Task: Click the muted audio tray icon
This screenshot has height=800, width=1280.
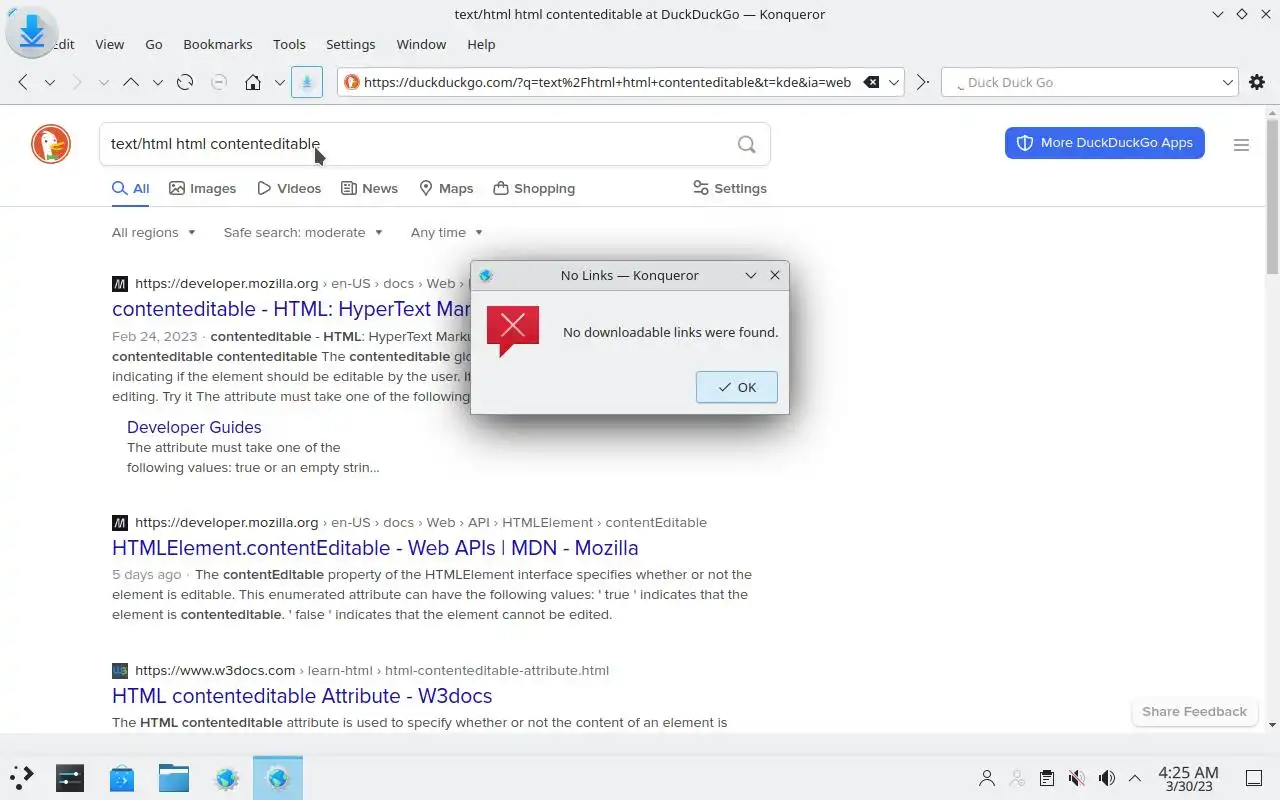Action: tap(1077, 777)
